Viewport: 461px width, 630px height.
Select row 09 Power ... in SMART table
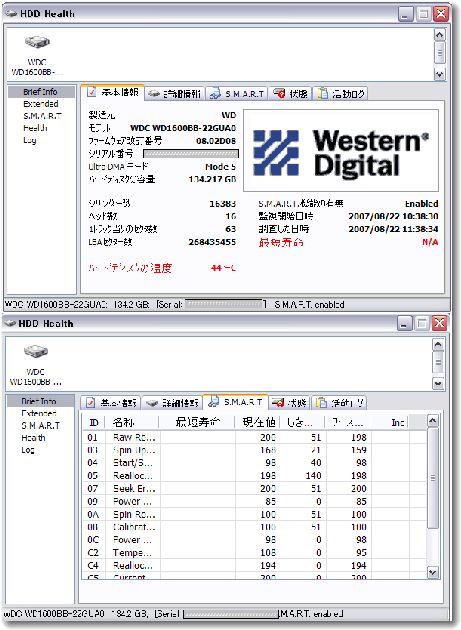click(255, 501)
